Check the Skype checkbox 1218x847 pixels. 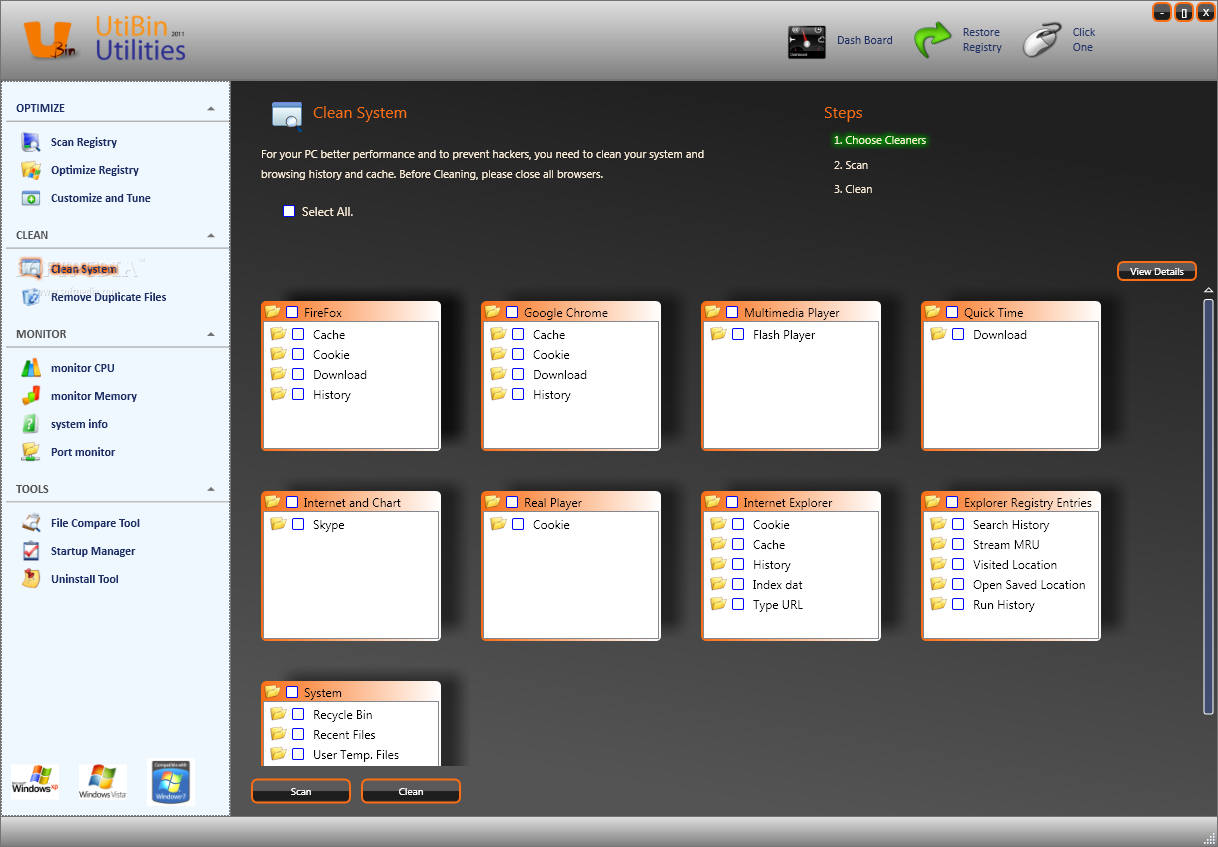(x=298, y=525)
